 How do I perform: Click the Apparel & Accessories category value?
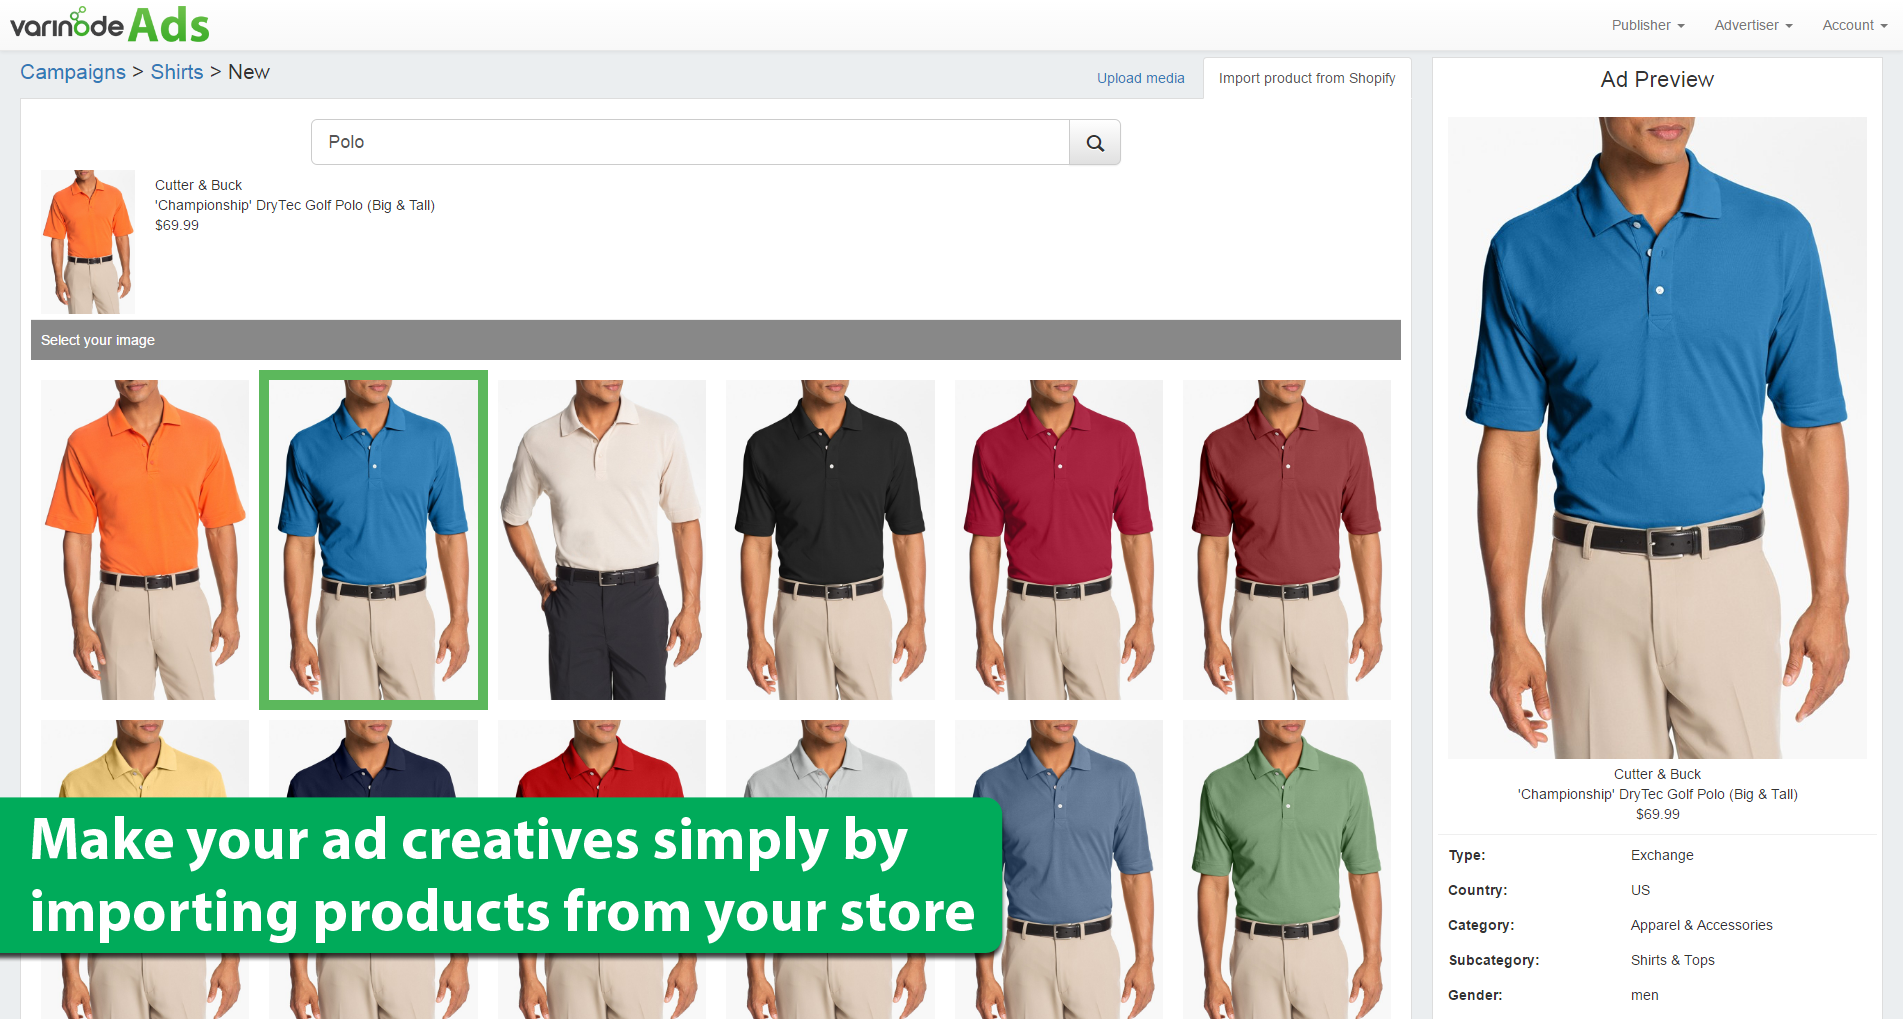[x=1702, y=925]
